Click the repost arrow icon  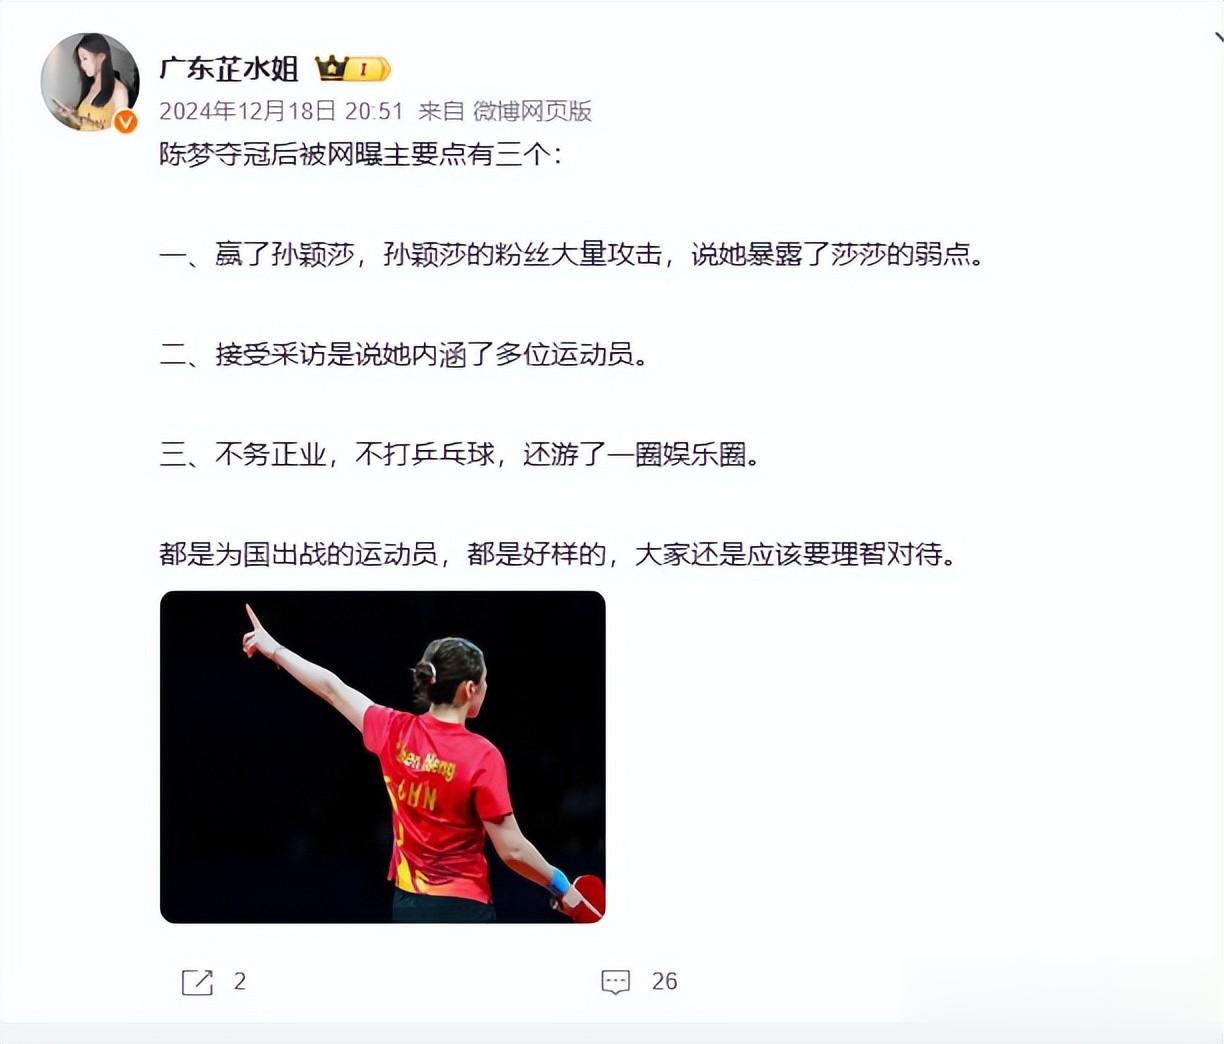point(197,982)
